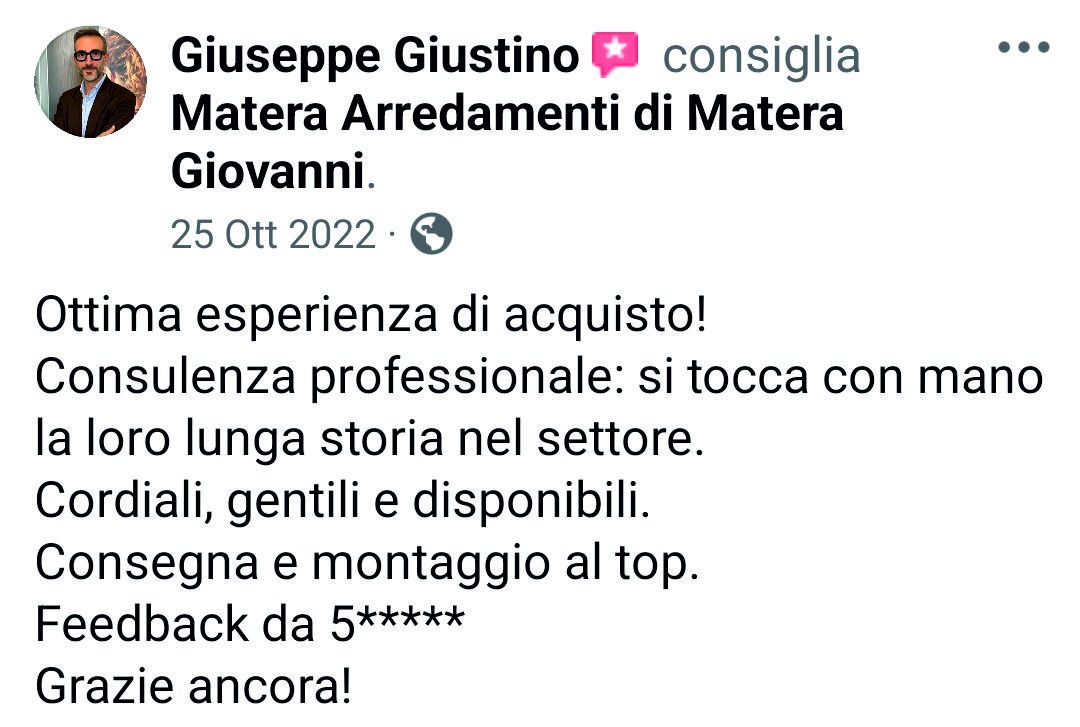
Task: Select the line Ottima esperienza di acquisto
Action: click(371, 316)
